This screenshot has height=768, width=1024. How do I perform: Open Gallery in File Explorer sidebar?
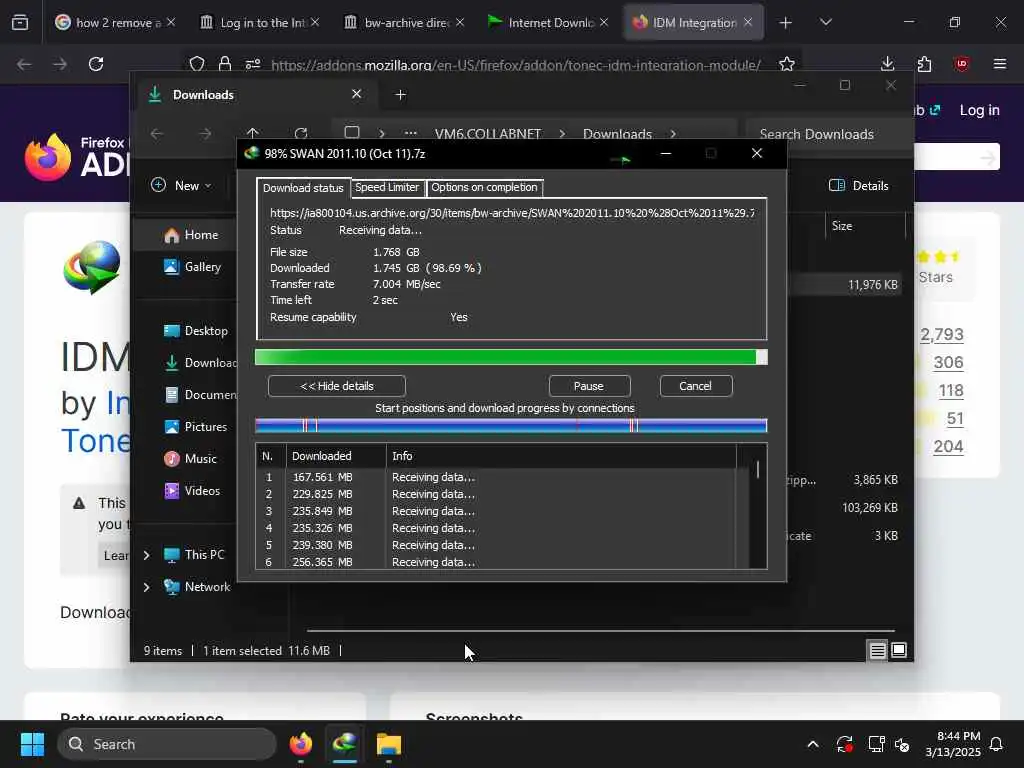(192, 267)
